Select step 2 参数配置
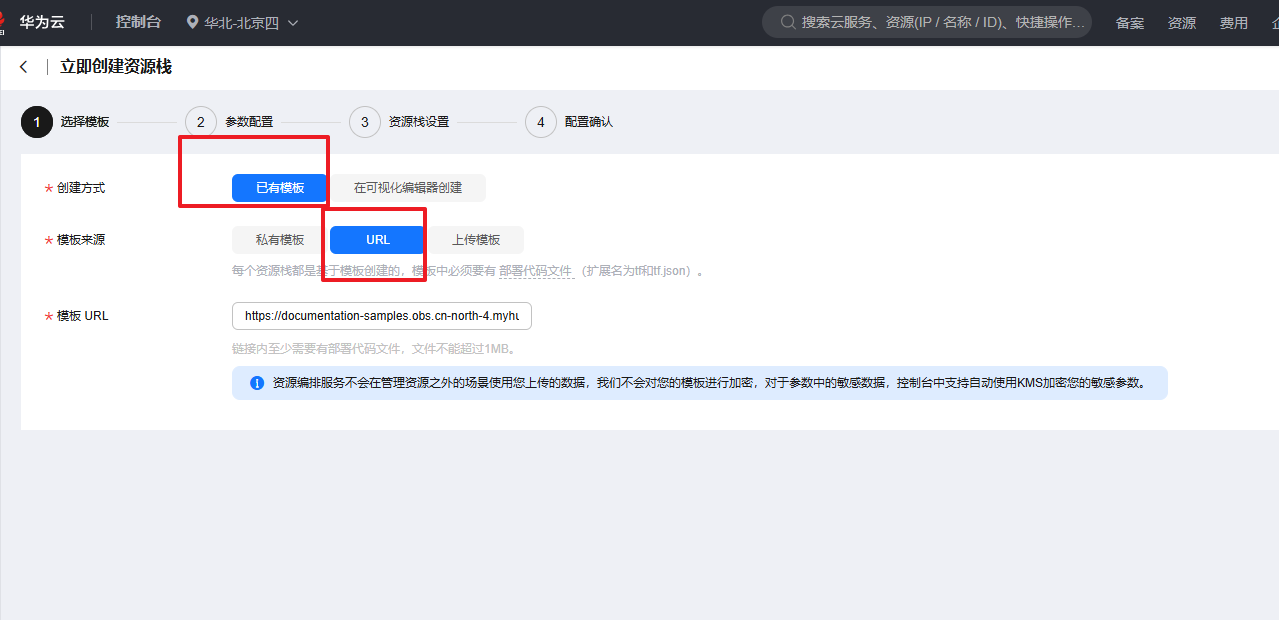Image resolution: width=1279 pixels, height=620 pixels. (x=229, y=122)
